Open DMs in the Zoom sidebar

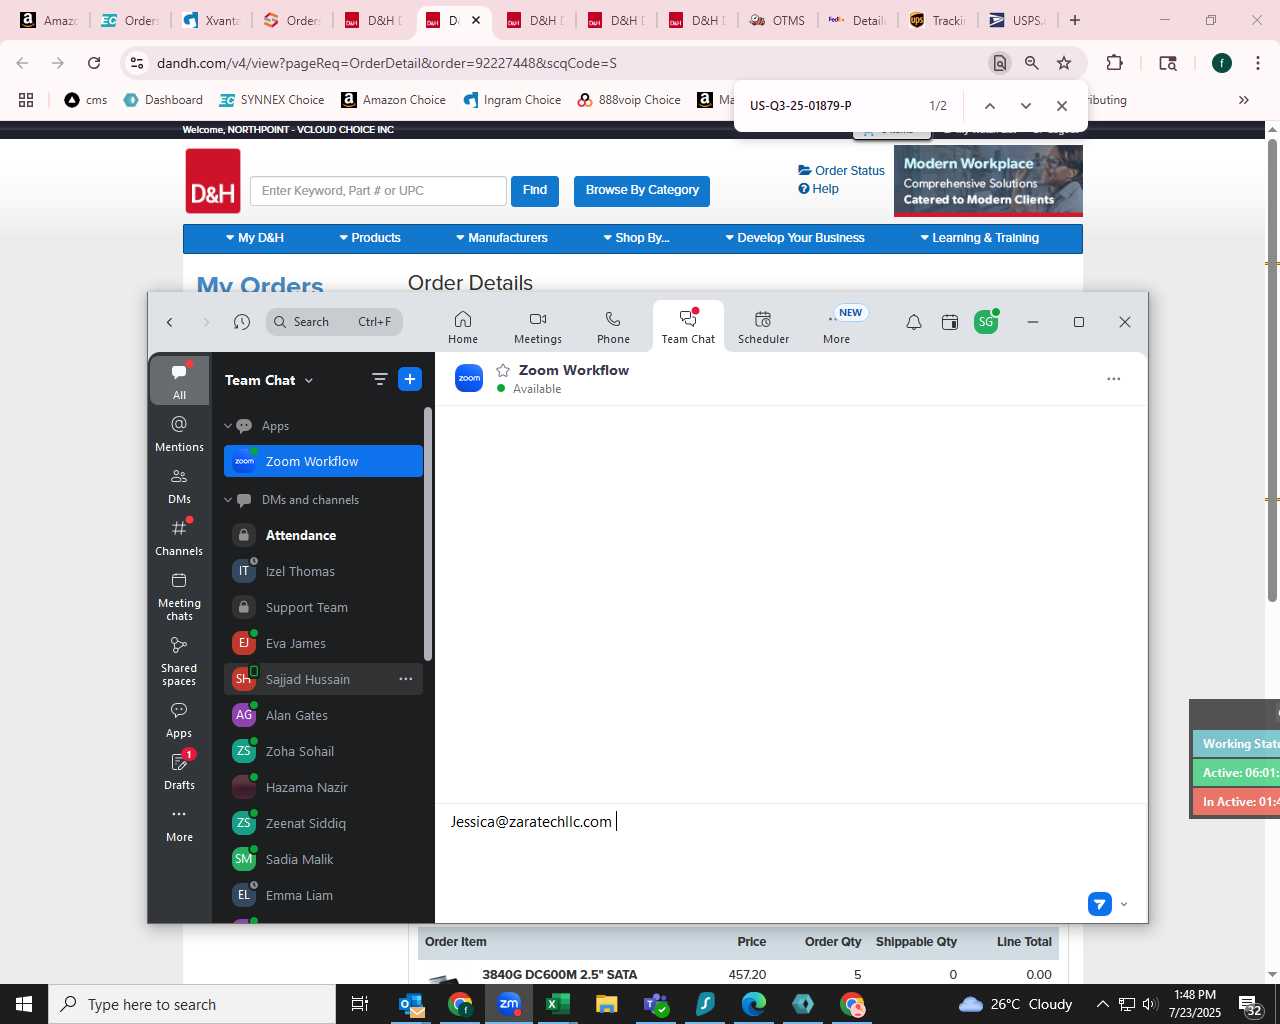(179, 485)
